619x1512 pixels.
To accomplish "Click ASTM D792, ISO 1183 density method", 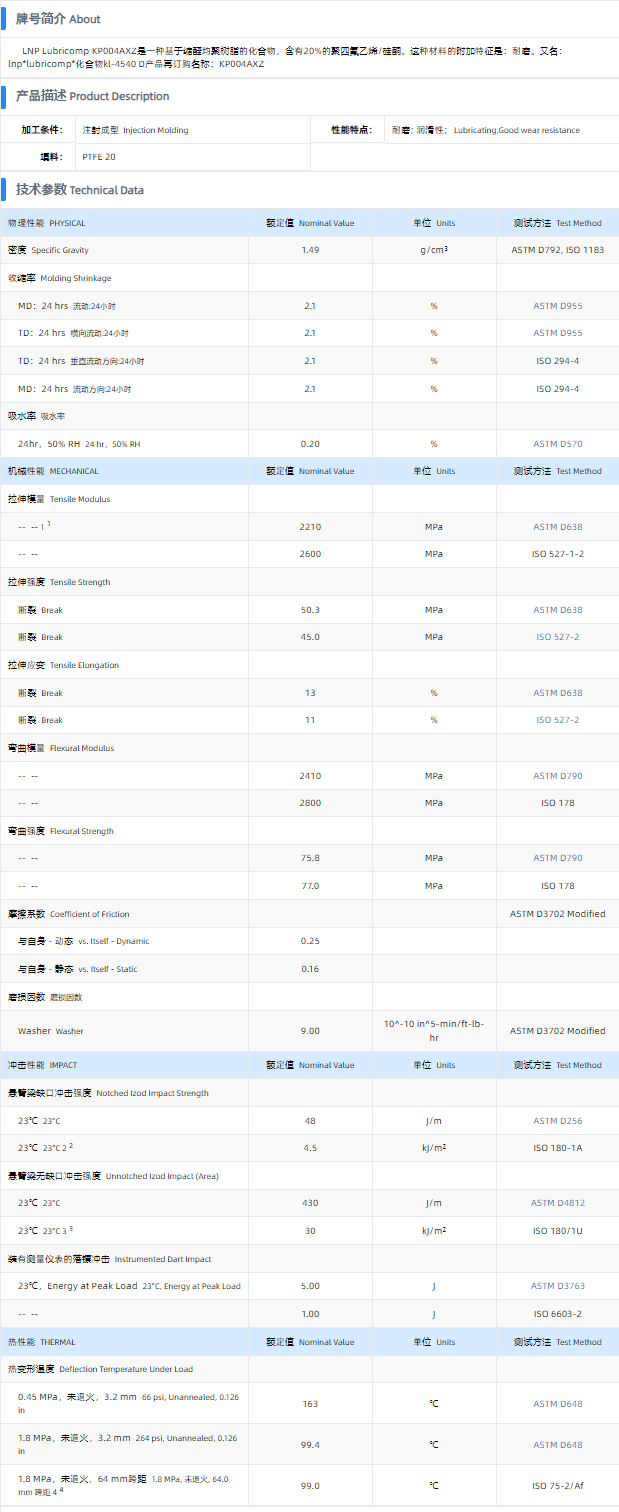I will tap(557, 250).
